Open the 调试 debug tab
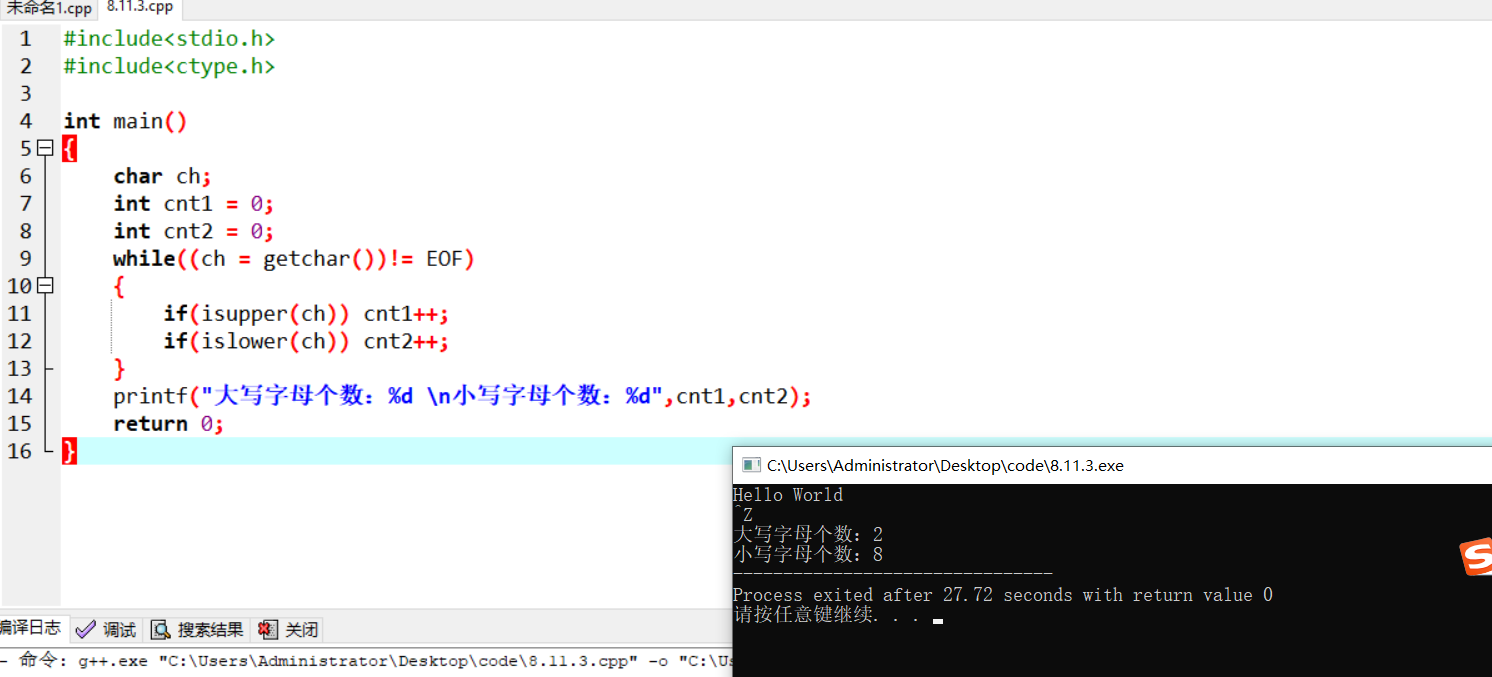The width and height of the screenshot is (1492, 677). [x=106, y=629]
